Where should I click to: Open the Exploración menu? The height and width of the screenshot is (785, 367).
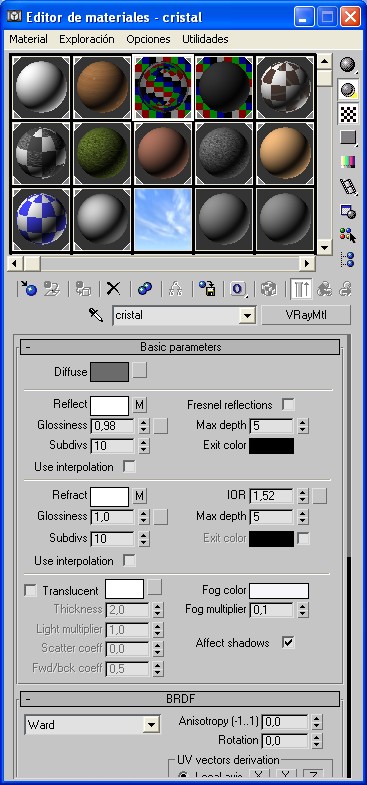tap(87, 39)
